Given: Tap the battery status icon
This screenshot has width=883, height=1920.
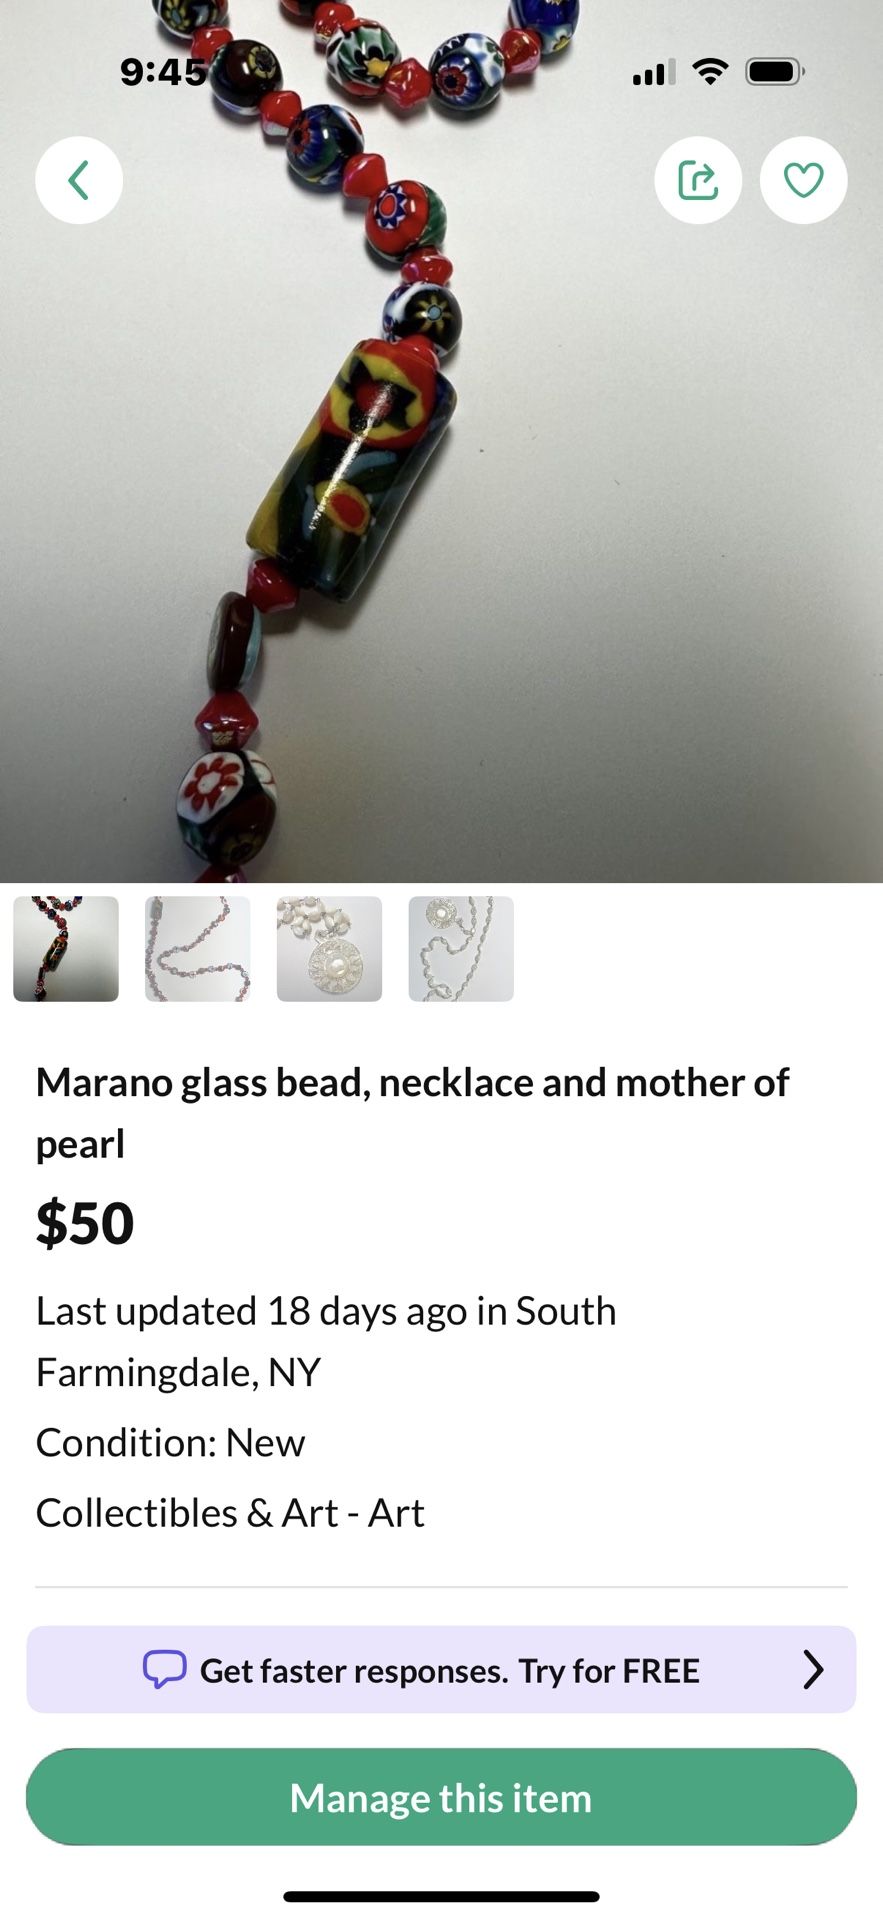Looking at the screenshot, I should 775,72.
